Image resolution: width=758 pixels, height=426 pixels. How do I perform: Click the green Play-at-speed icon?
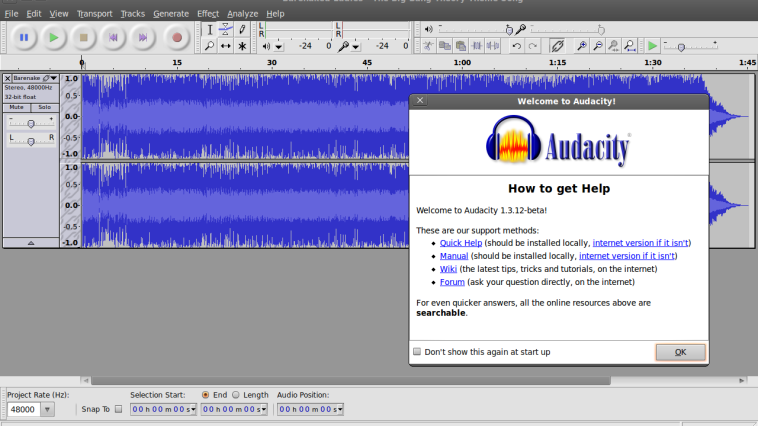pos(652,46)
